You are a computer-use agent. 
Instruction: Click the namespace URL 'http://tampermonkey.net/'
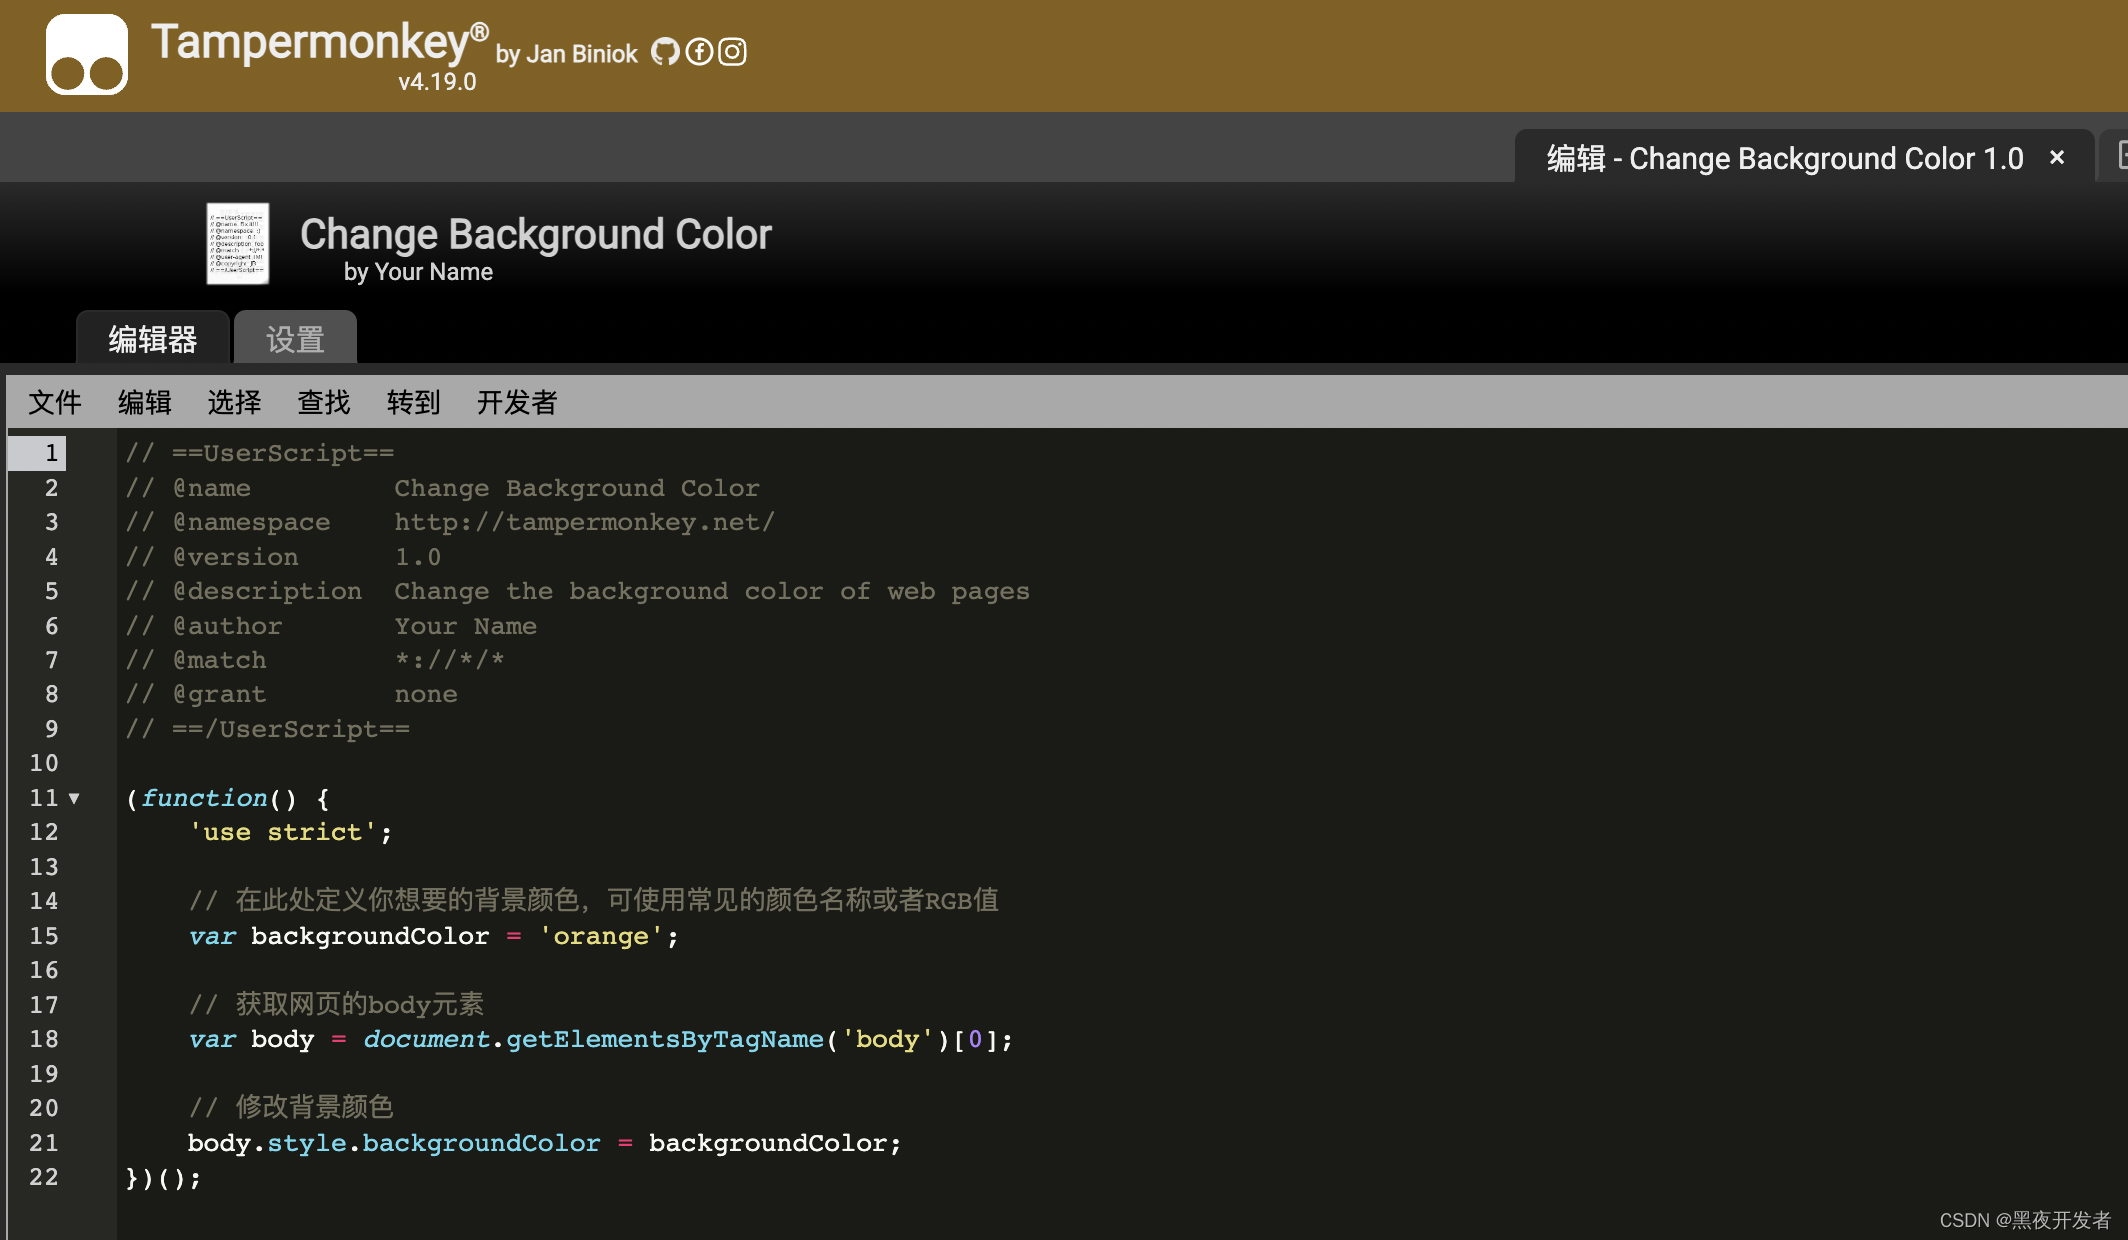[584, 522]
